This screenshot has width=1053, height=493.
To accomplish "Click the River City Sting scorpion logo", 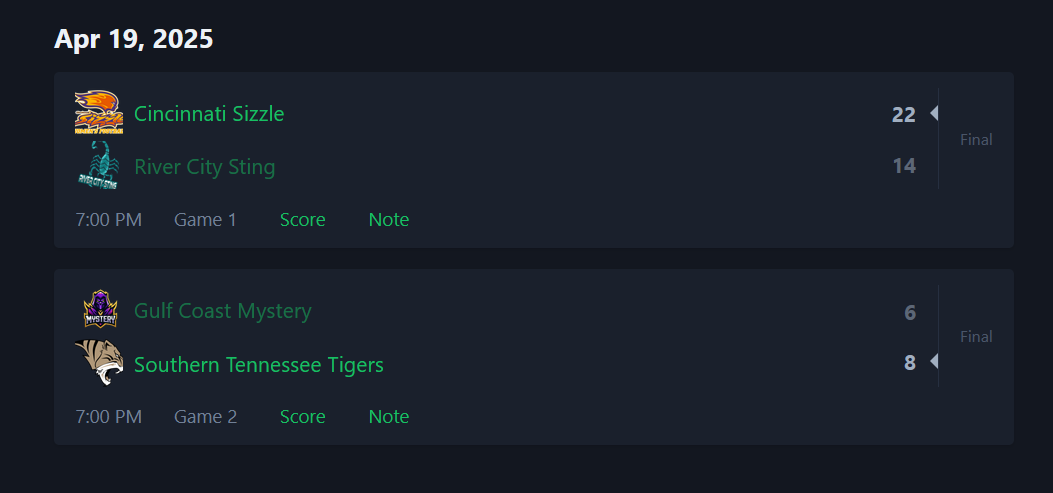I will click(x=99, y=165).
